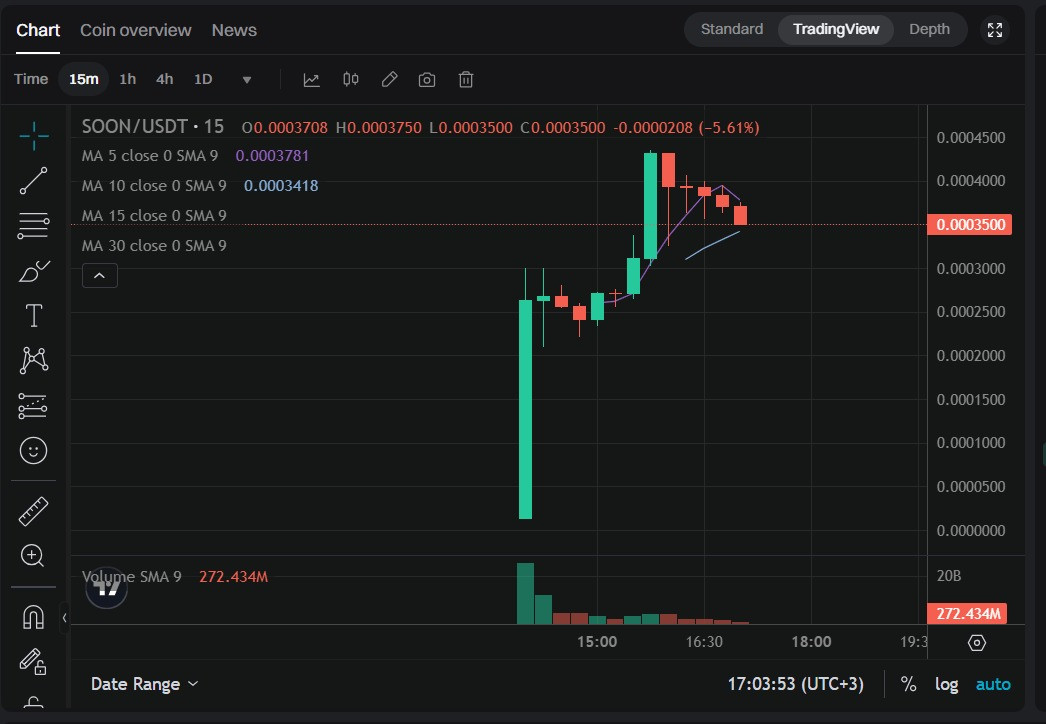Open the forecast and measurement tools

[33, 406]
